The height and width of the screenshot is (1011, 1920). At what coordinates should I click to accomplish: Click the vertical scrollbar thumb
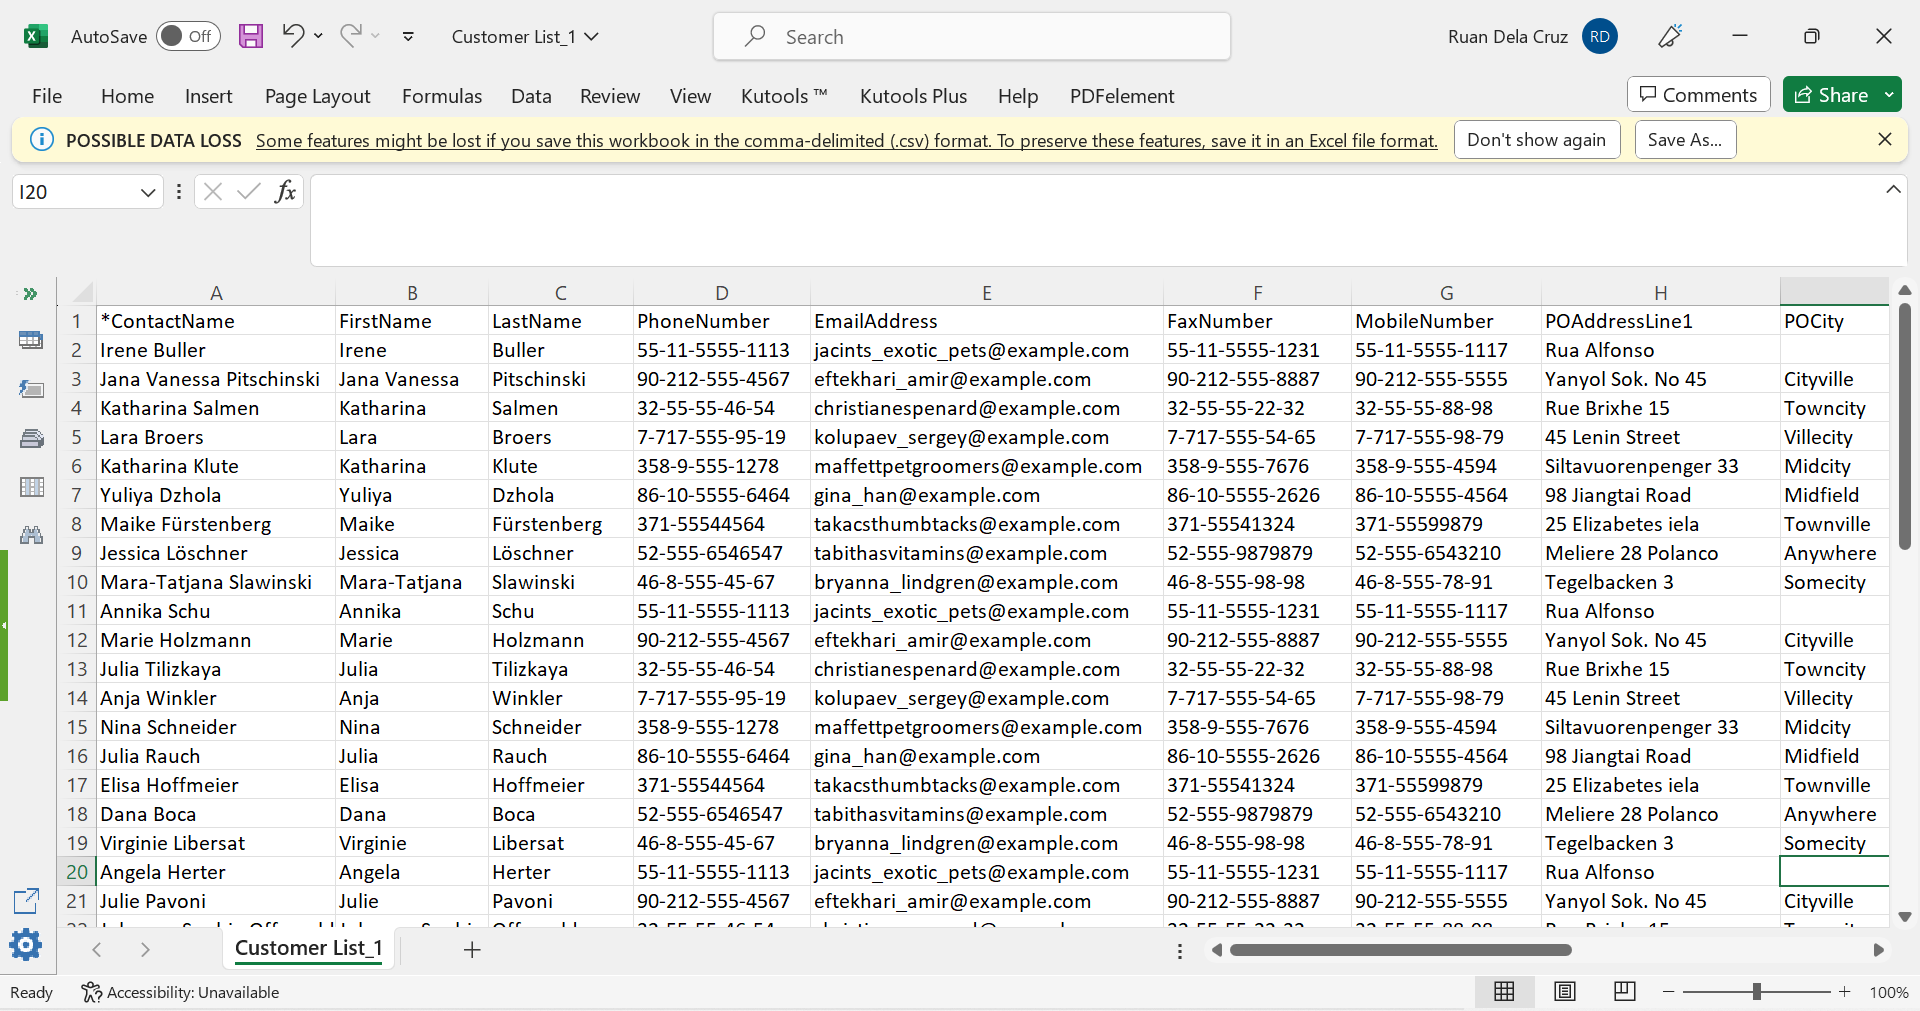pos(1905,427)
